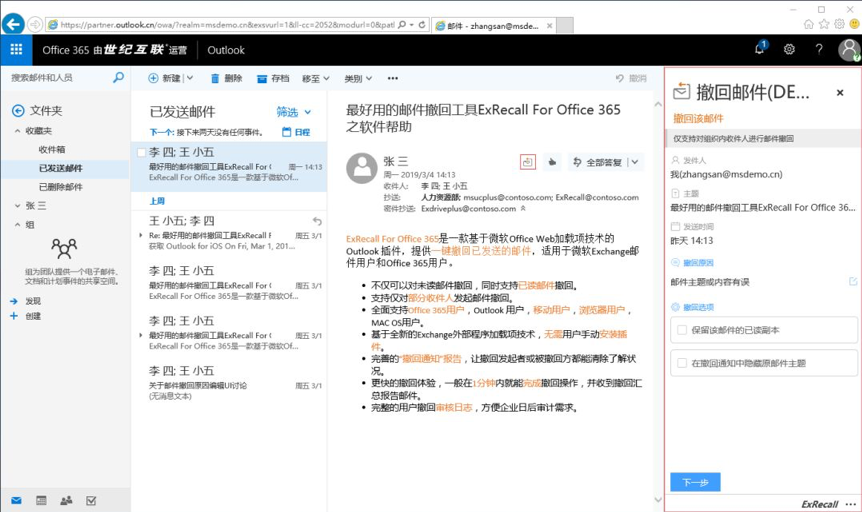The image size is (862, 512).
Task: Switch to People module icon at bottom
Action: click(67, 500)
